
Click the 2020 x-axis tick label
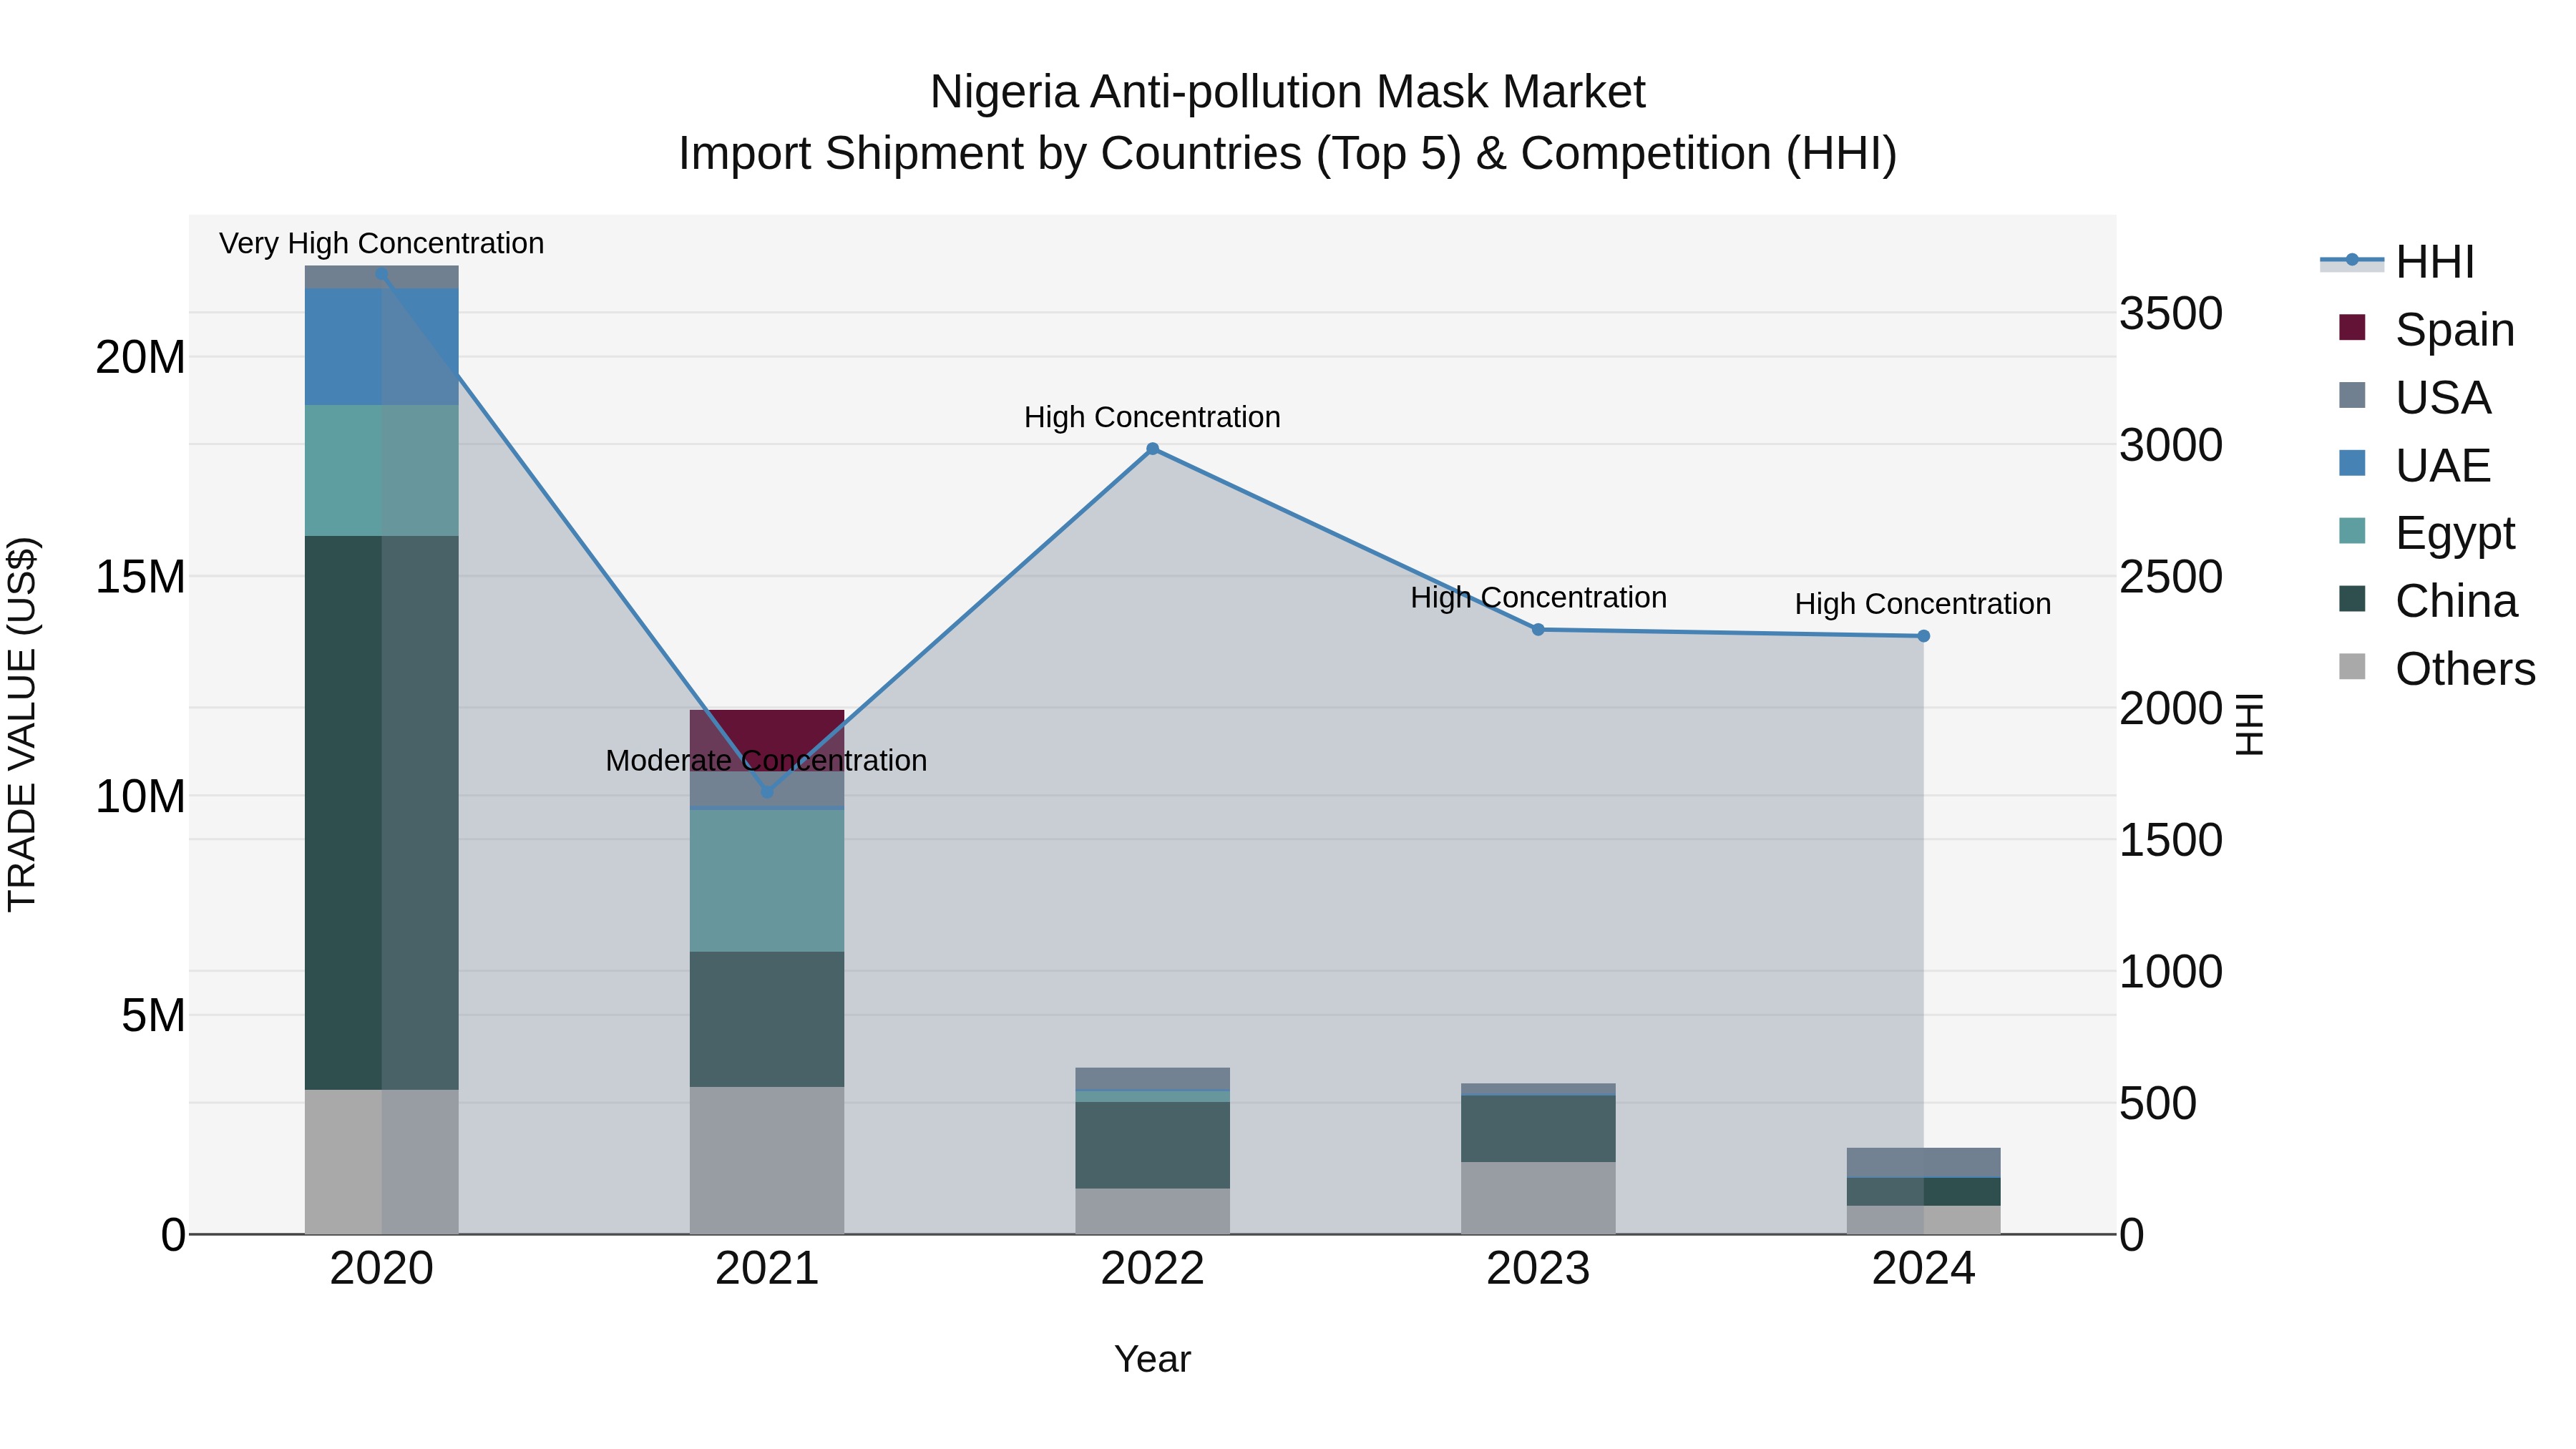381,1269
